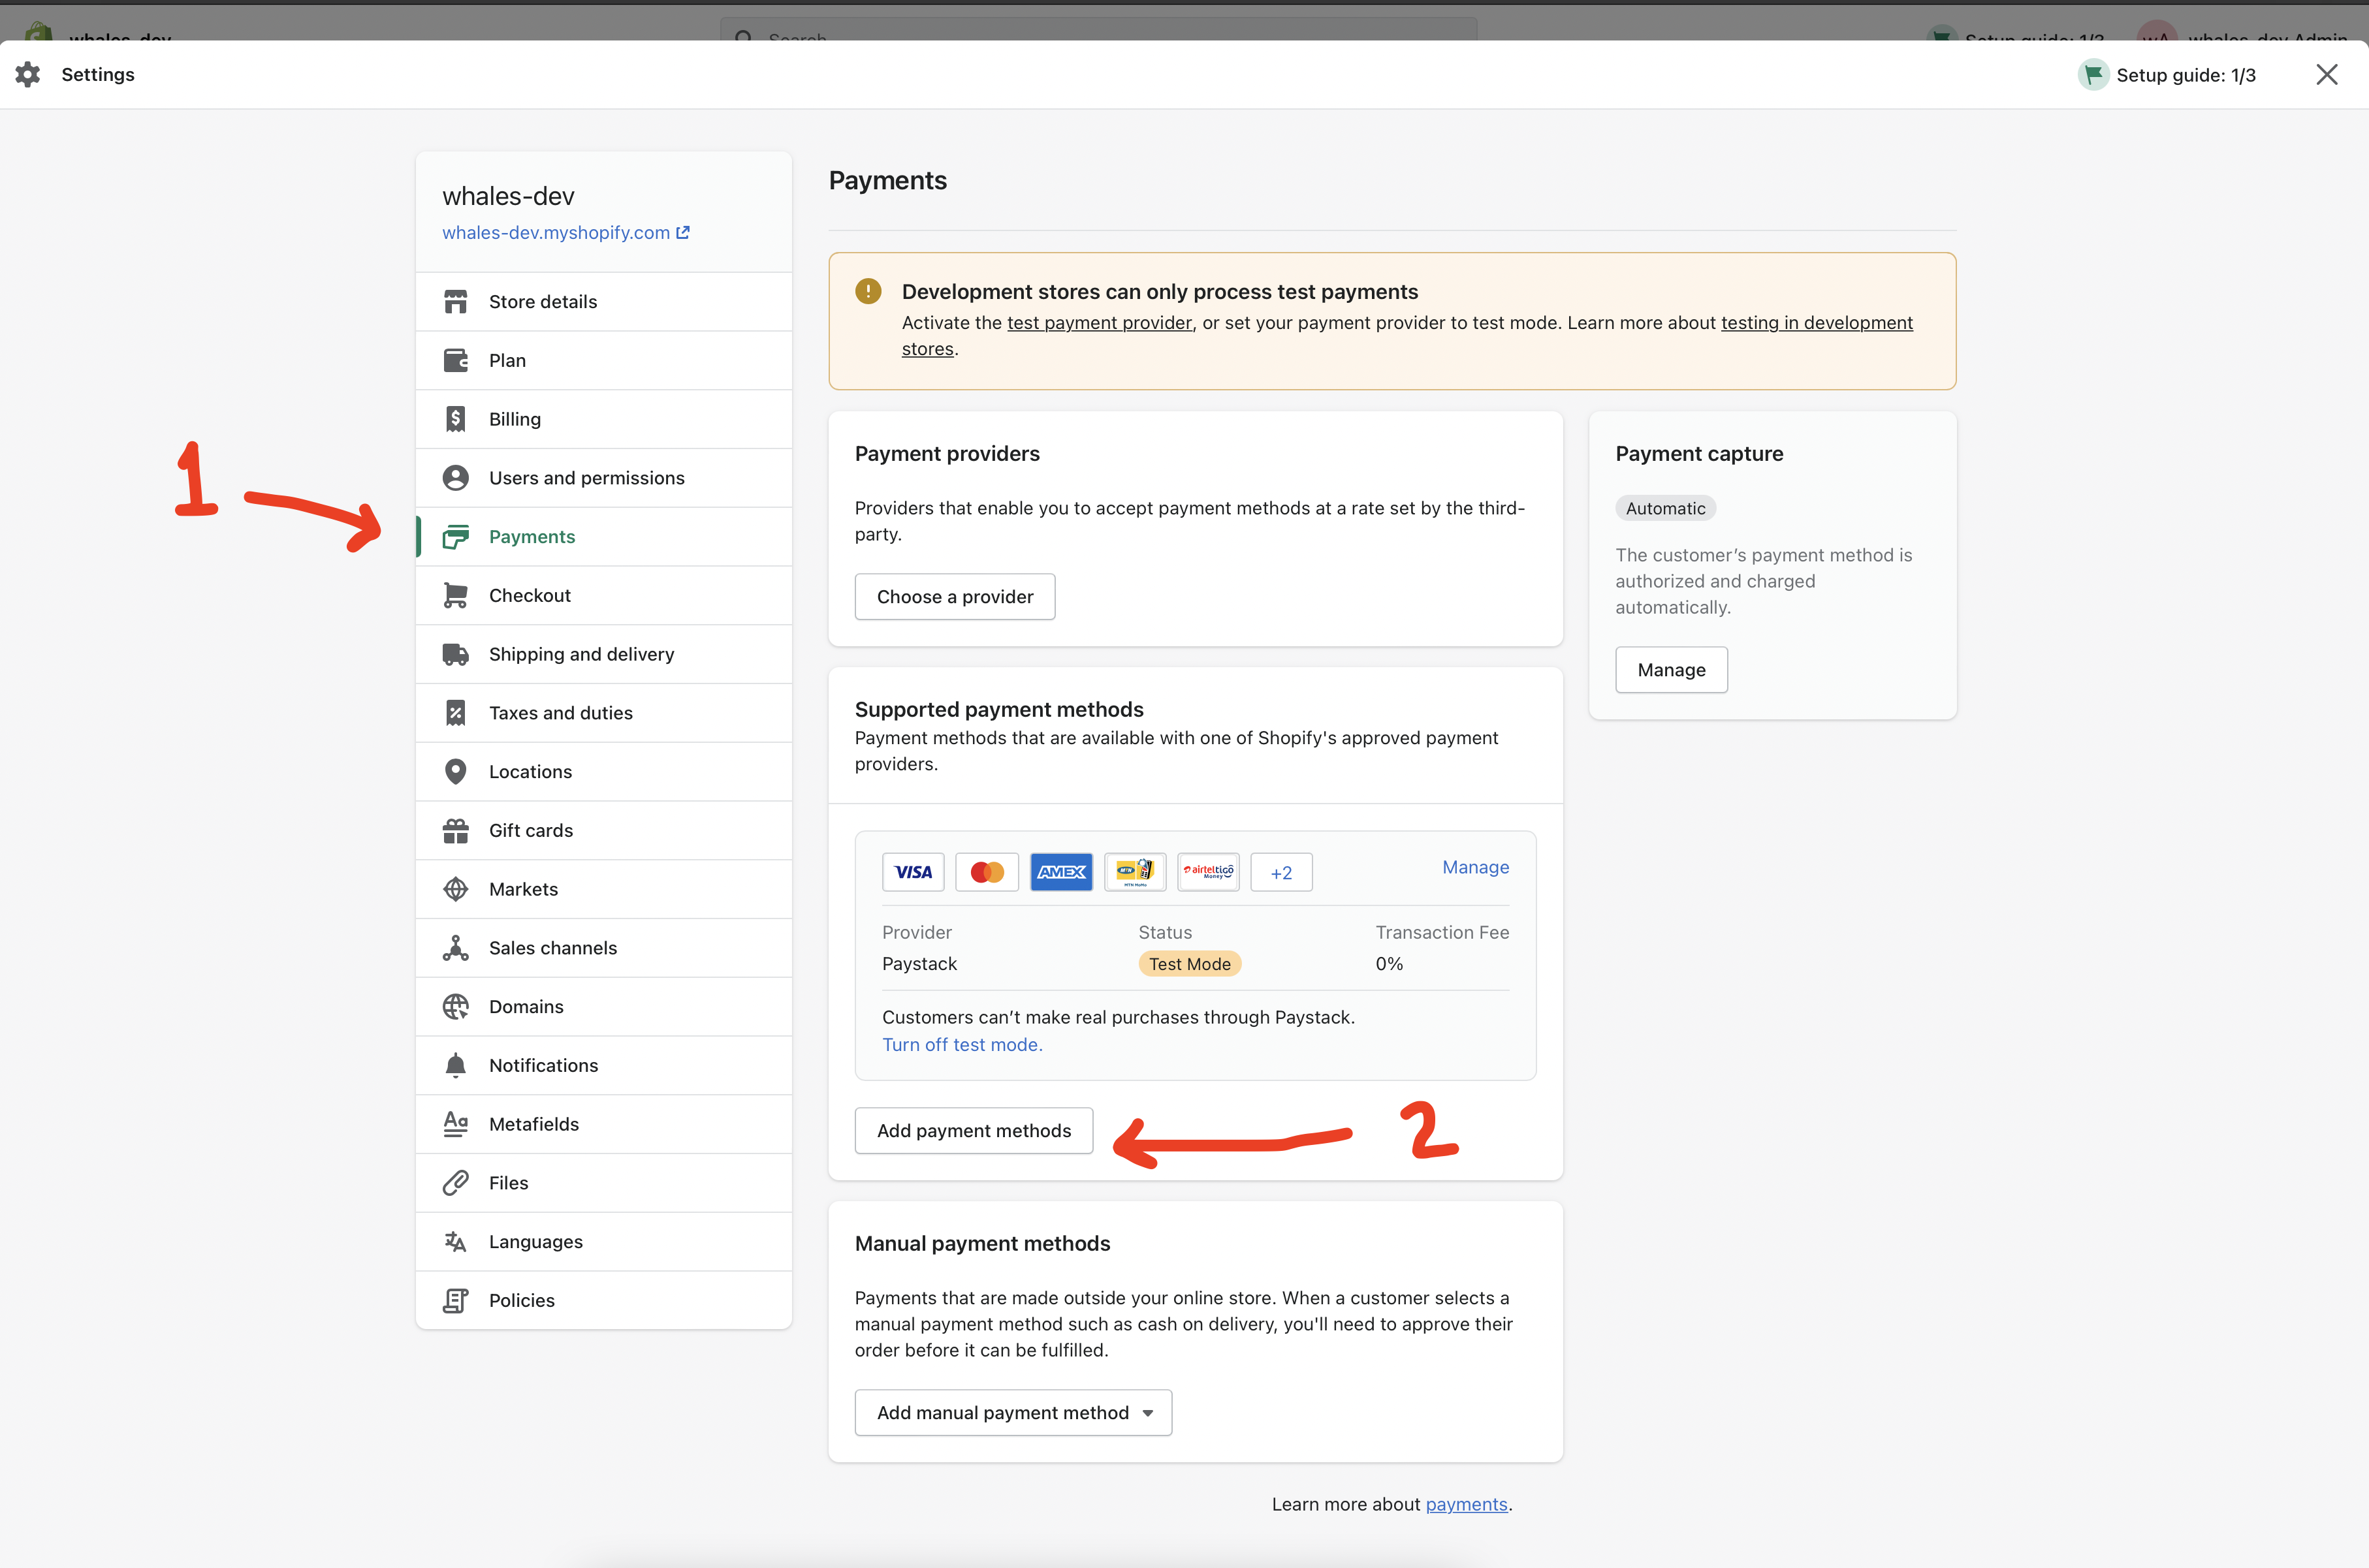This screenshot has height=1568, width=2369.
Task: Go to Domains settings
Action: pyautogui.click(x=604, y=1007)
